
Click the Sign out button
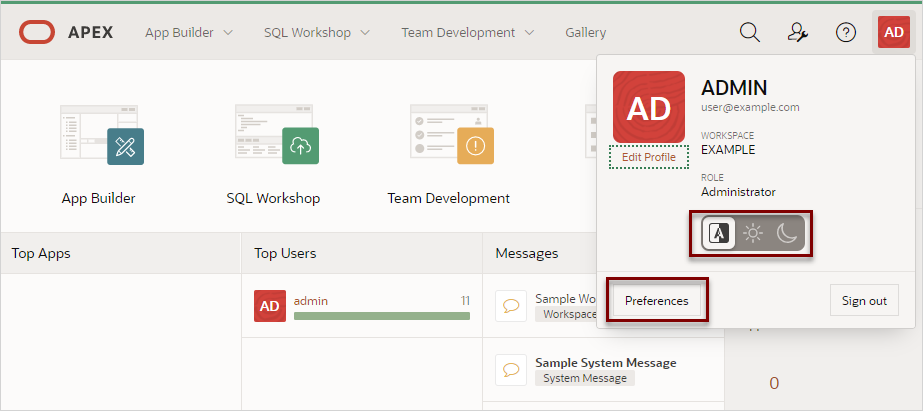click(864, 301)
